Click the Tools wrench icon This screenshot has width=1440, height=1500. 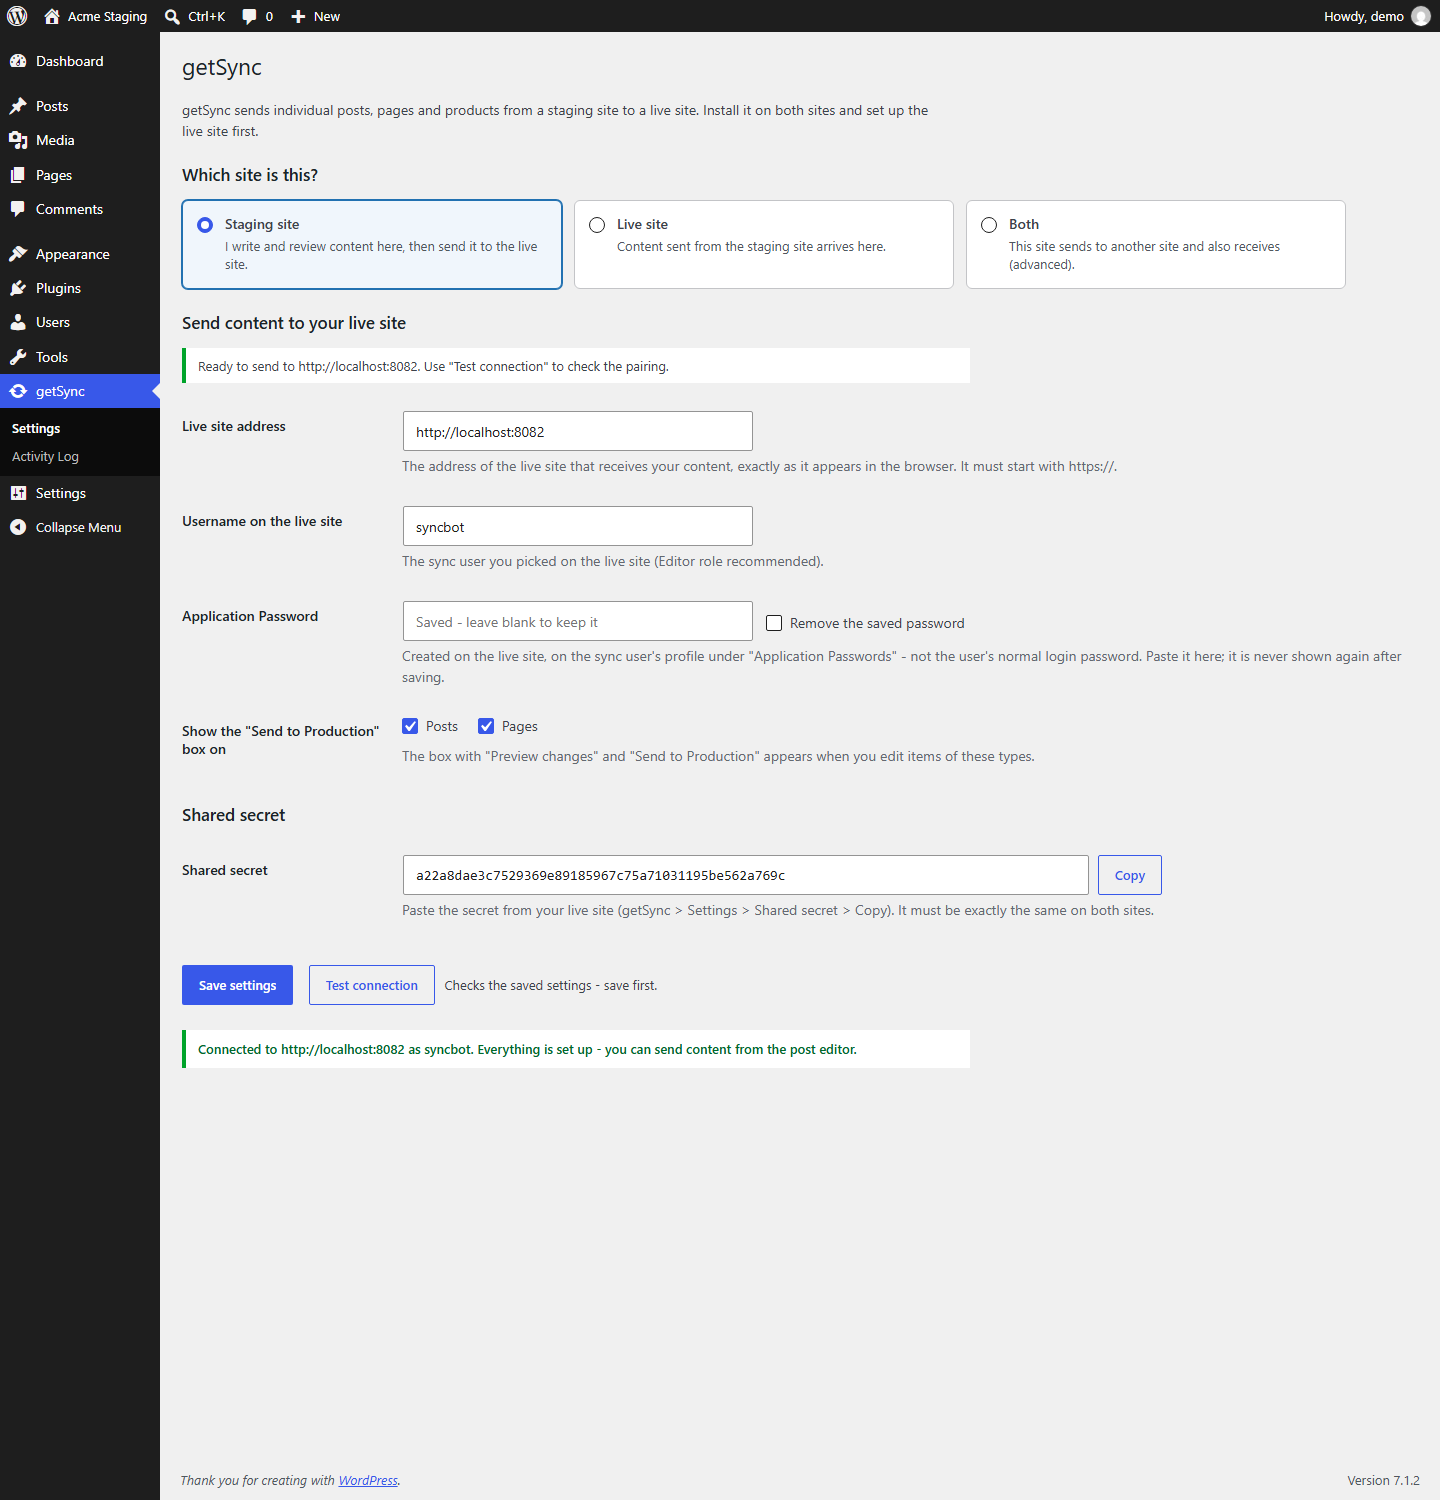pos(18,357)
